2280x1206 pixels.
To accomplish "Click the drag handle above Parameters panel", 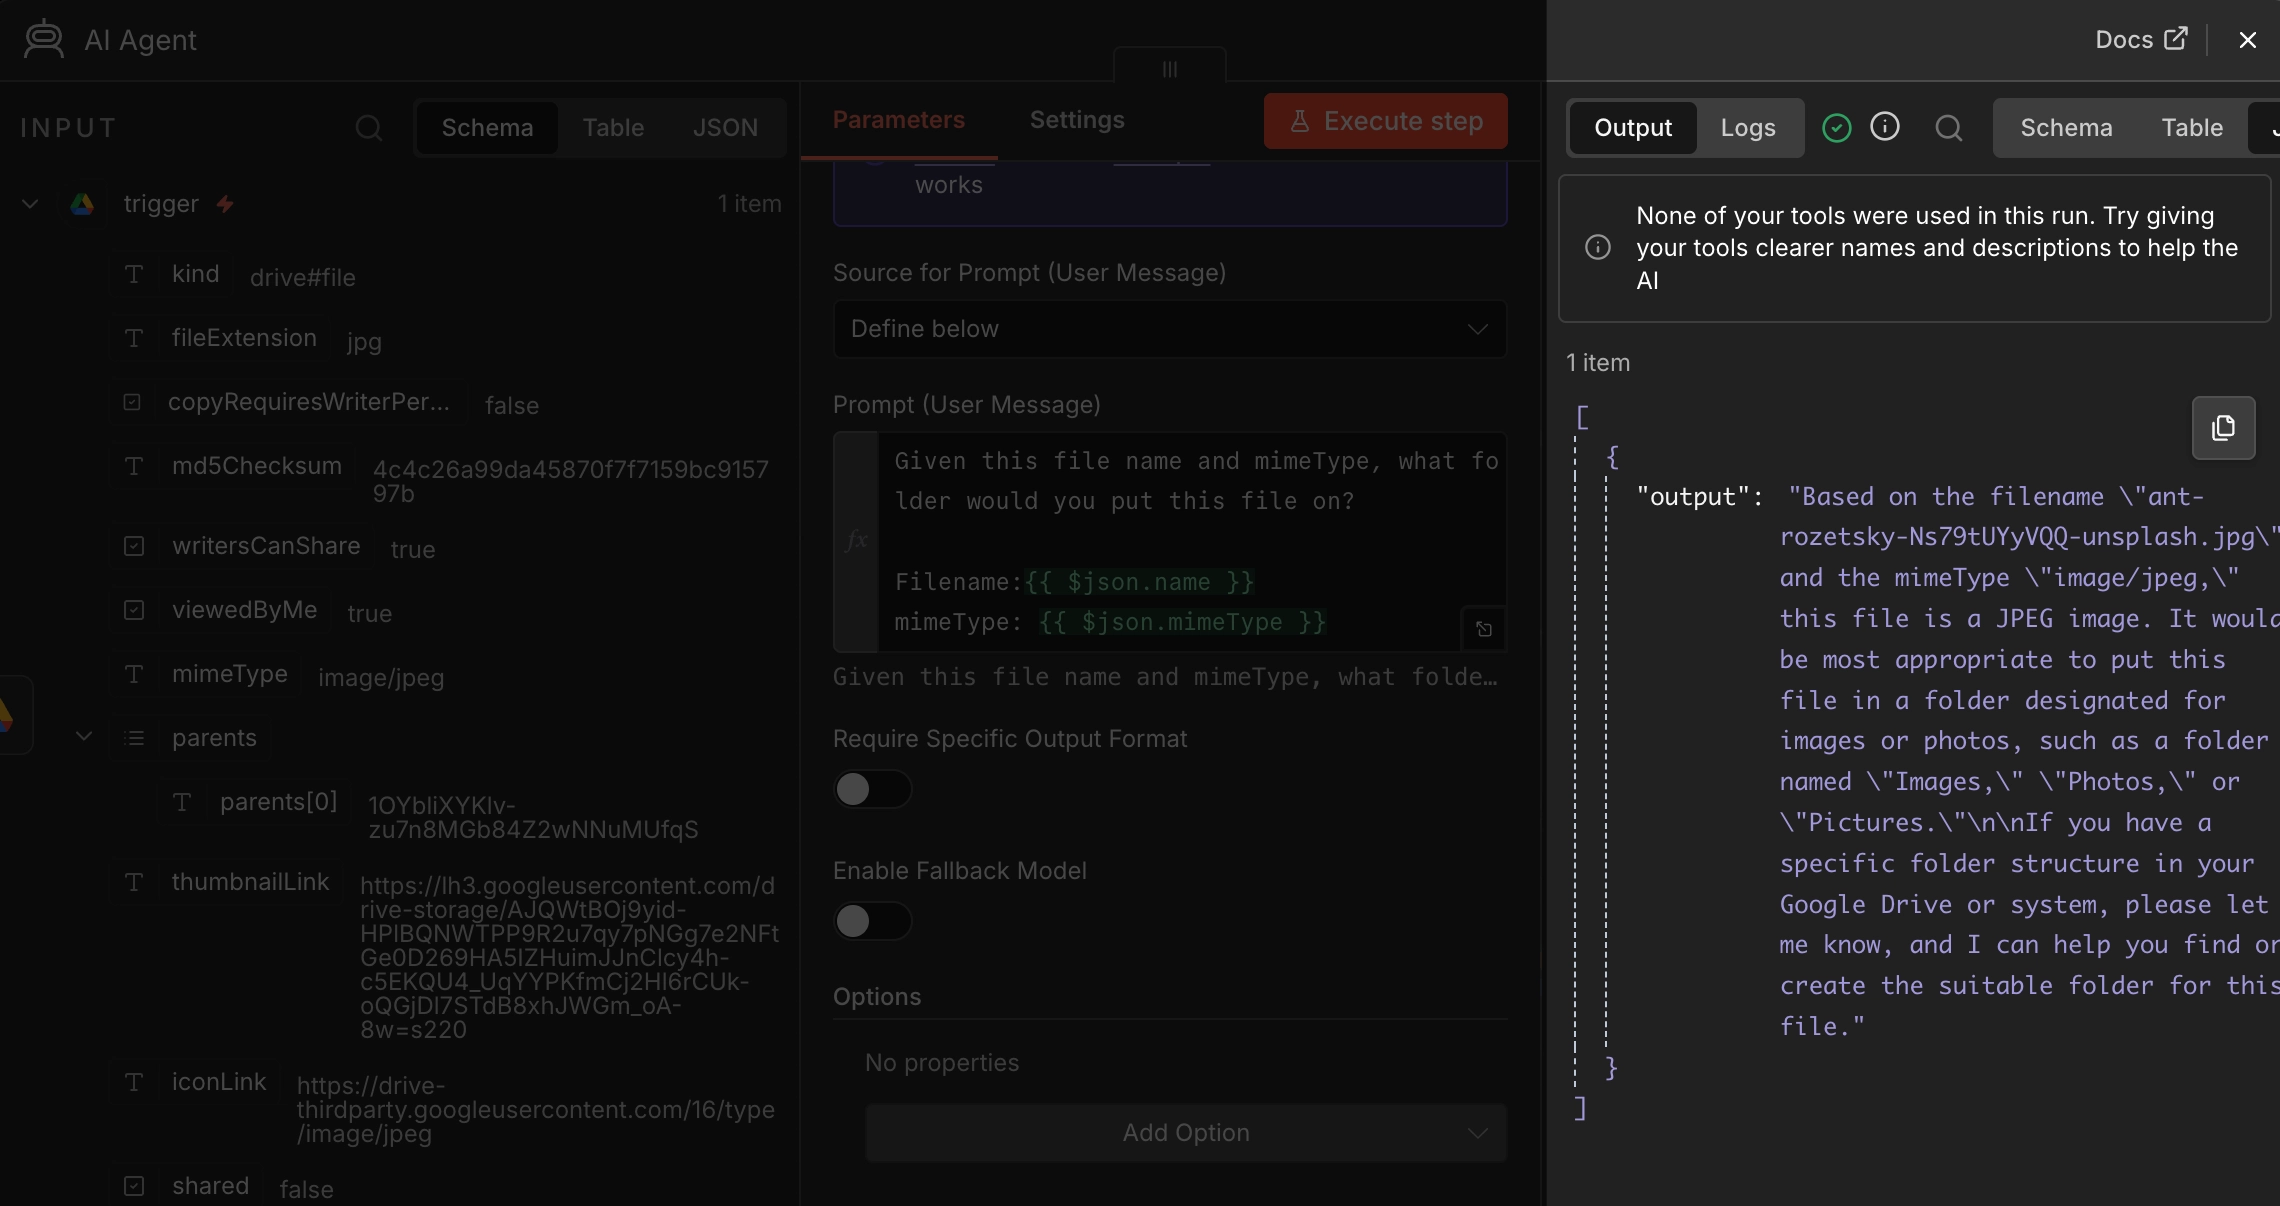I will (1170, 68).
